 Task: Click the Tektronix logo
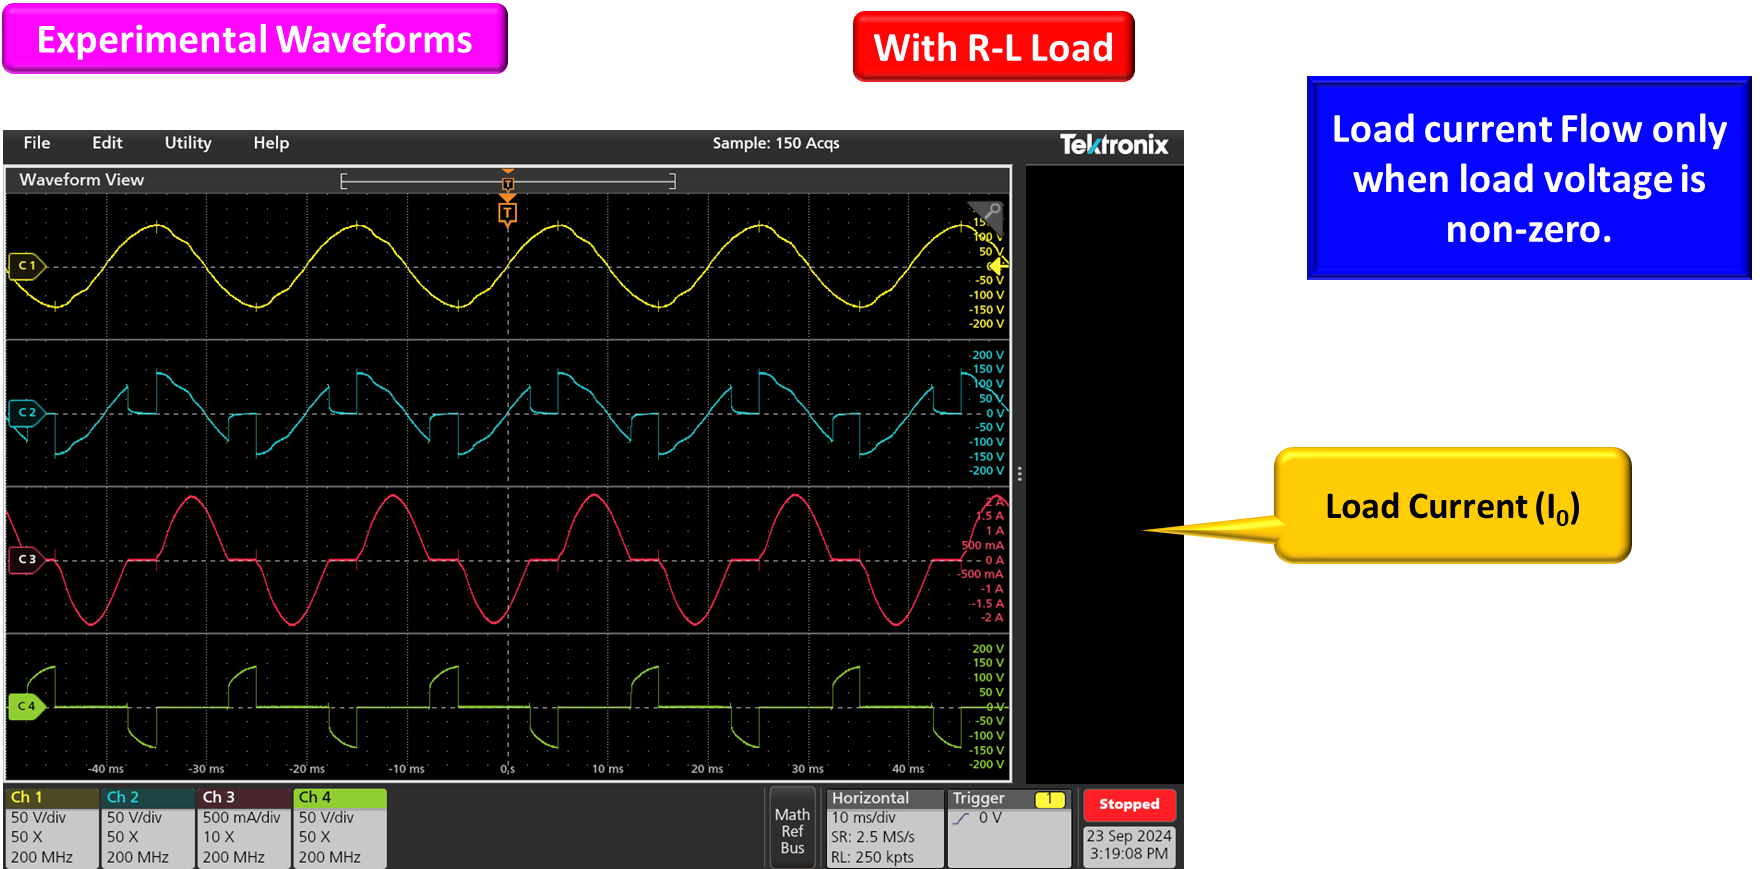1113,145
